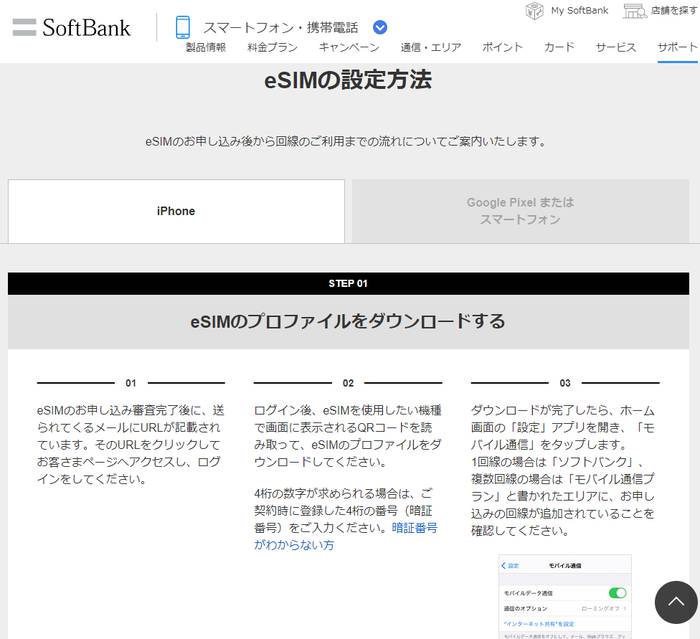Select the iPhone tab
Viewport: 700px width, 639px height.
pyautogui.click(x=176, y=211)
